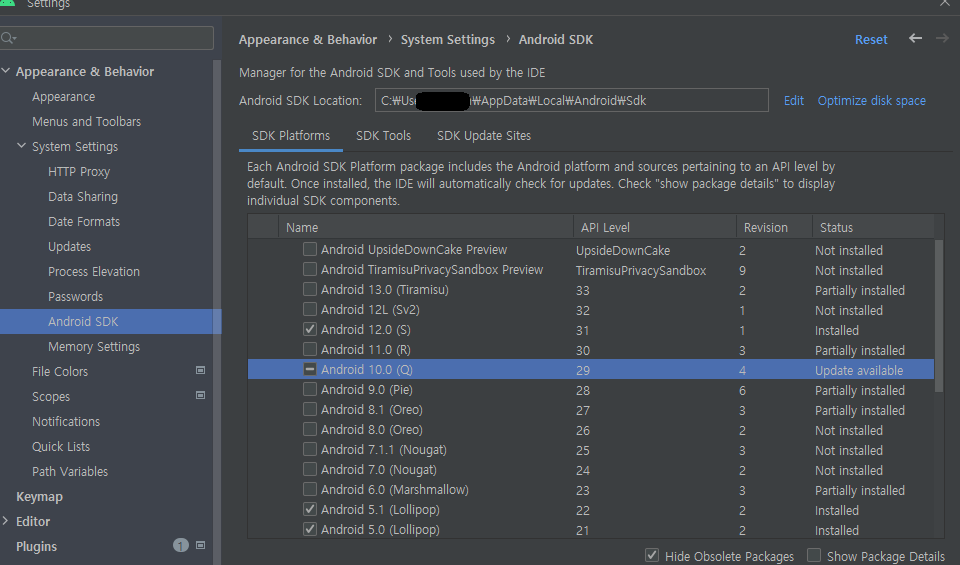Go forward with the right arrow icon
Screen dimensions: 960x565
click(x=942, y=39)
